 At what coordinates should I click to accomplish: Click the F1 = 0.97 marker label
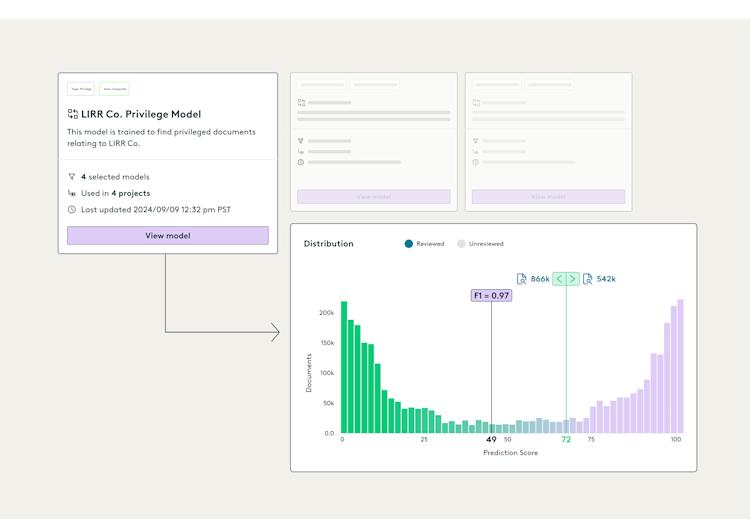click(491, 296)
